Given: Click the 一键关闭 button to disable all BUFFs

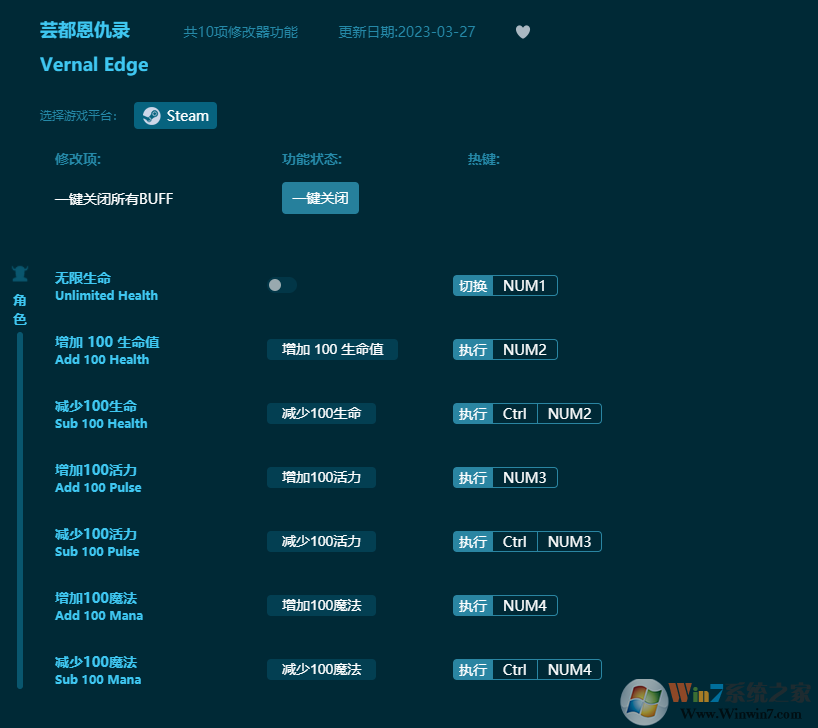Looking at the screenshot, I should pyautogui.click(x=320, y=198).
